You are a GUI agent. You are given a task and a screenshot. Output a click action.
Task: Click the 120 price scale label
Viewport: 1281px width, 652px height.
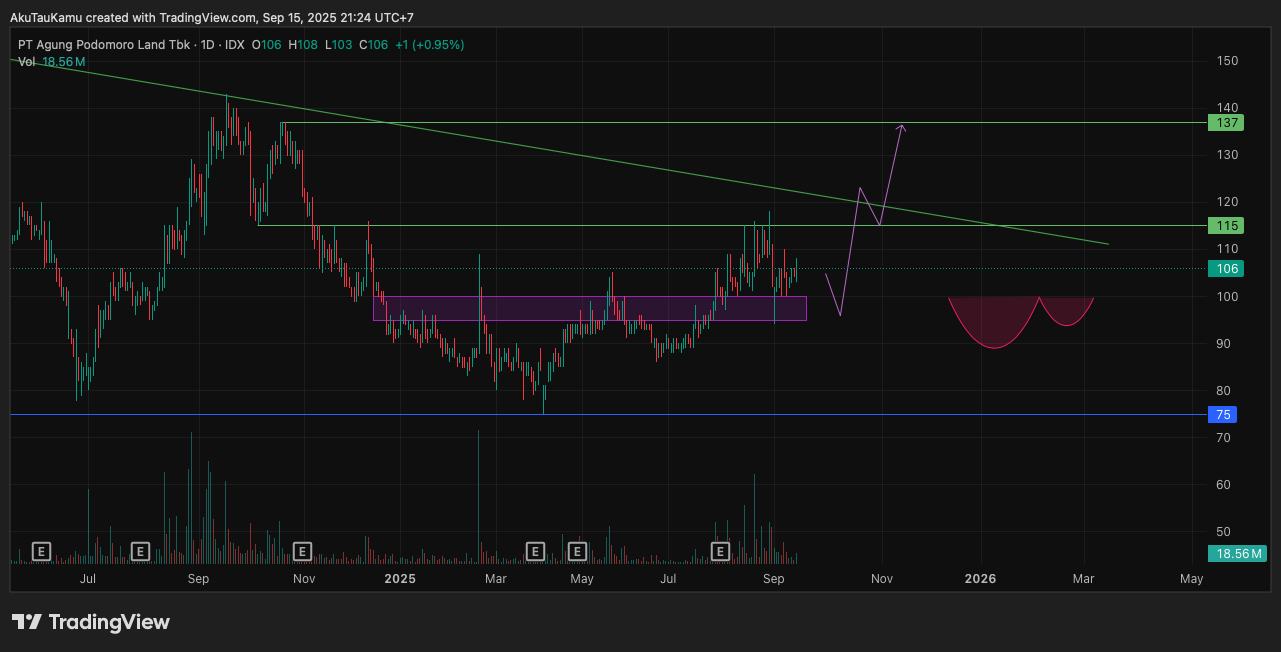point(1228,202)
